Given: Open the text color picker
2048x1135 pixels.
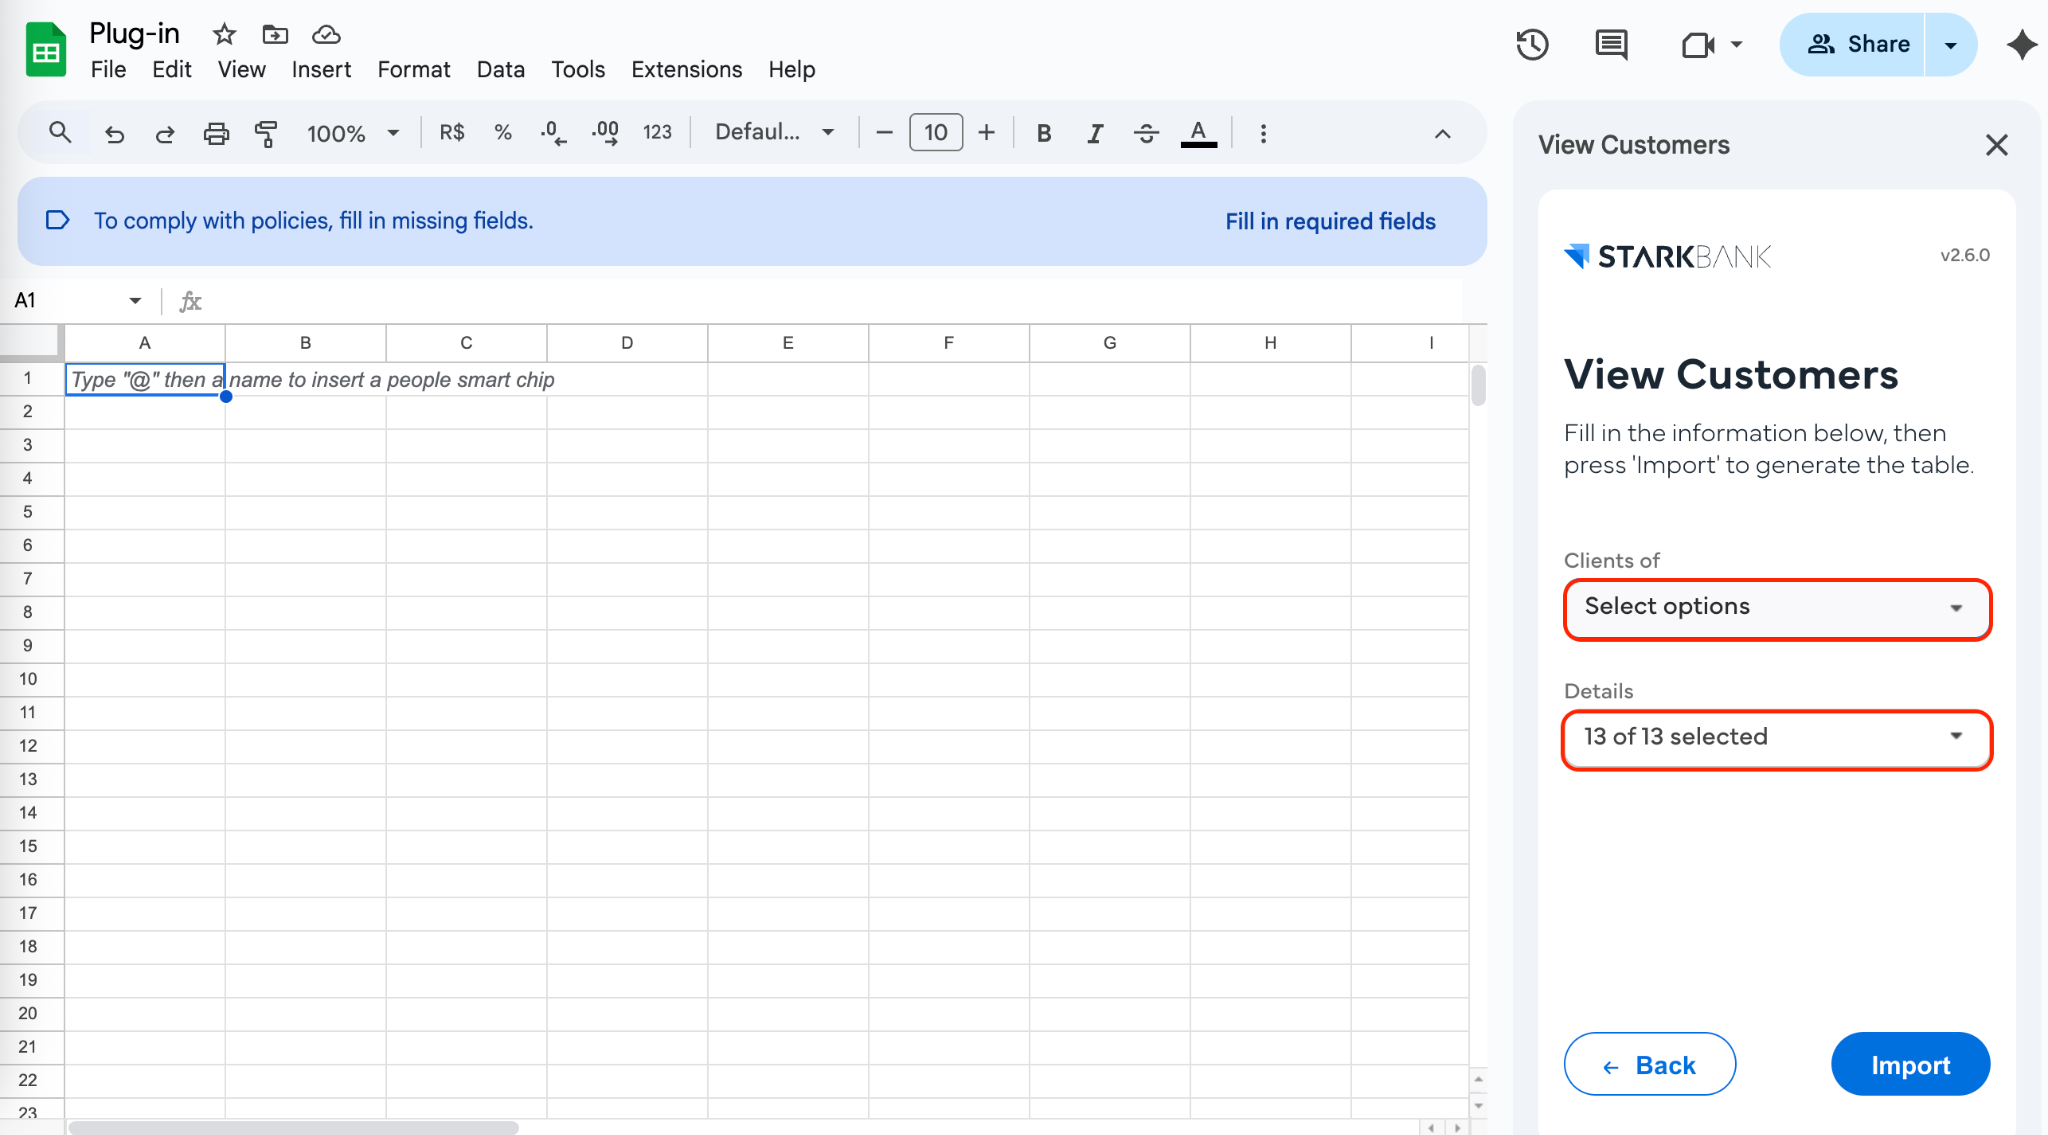Looking at the screenshot, I should (x=1198, y=133).
